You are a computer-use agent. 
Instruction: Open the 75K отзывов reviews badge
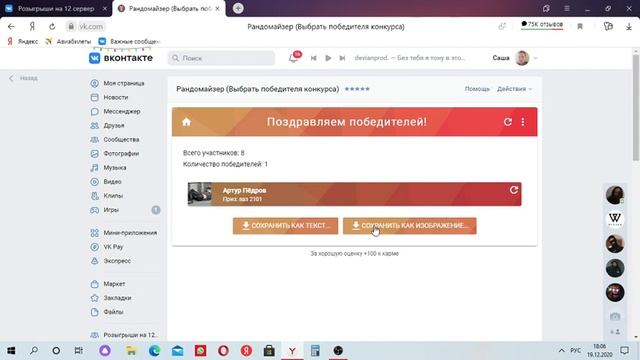click(542, 25)
